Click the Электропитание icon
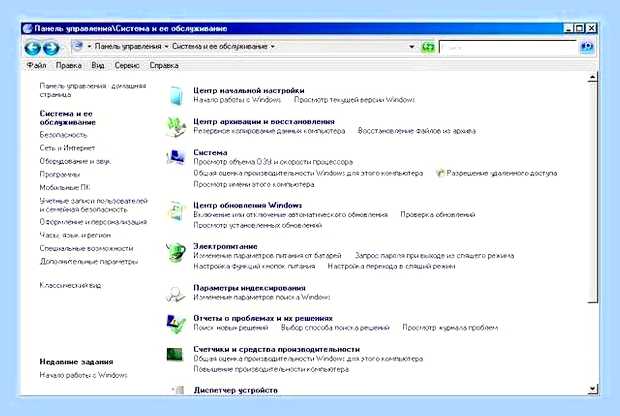Image resolution: width=620 pixels, height=416 pixels. tap(176, 252)
